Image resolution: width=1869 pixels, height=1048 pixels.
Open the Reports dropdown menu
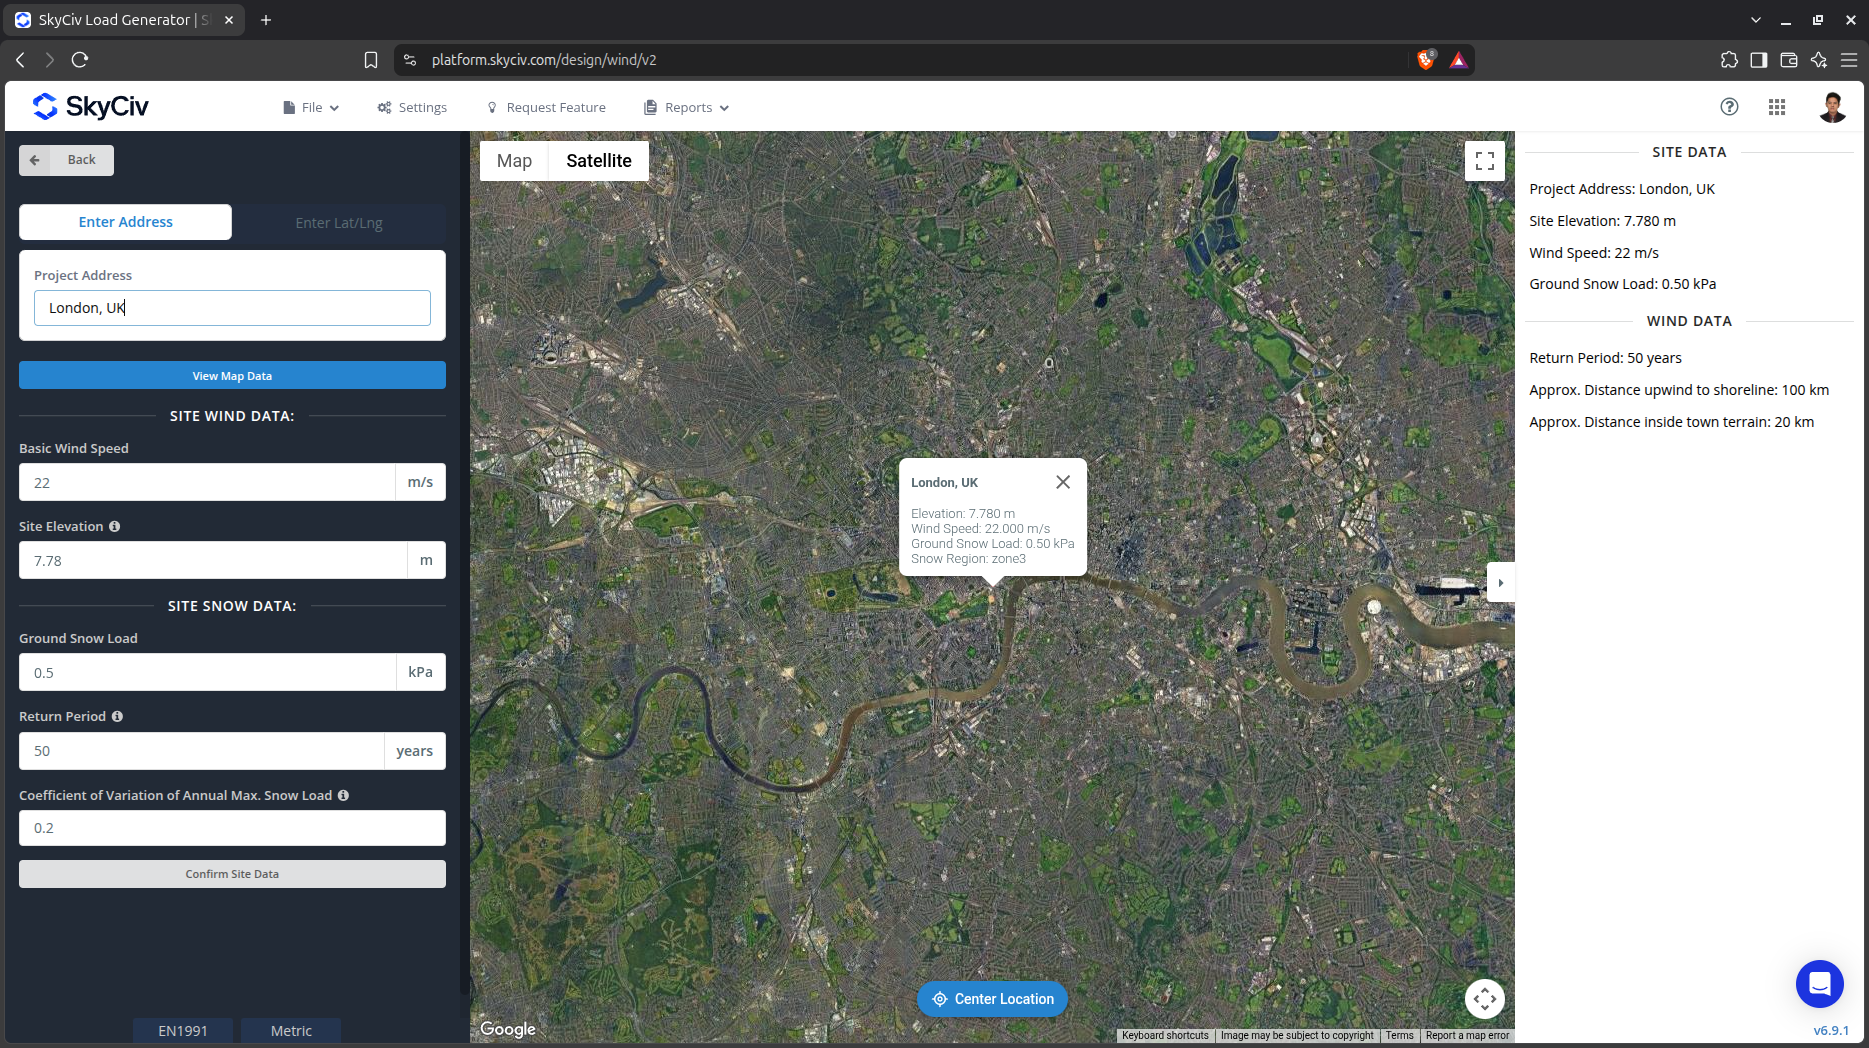tap(687, 108)
